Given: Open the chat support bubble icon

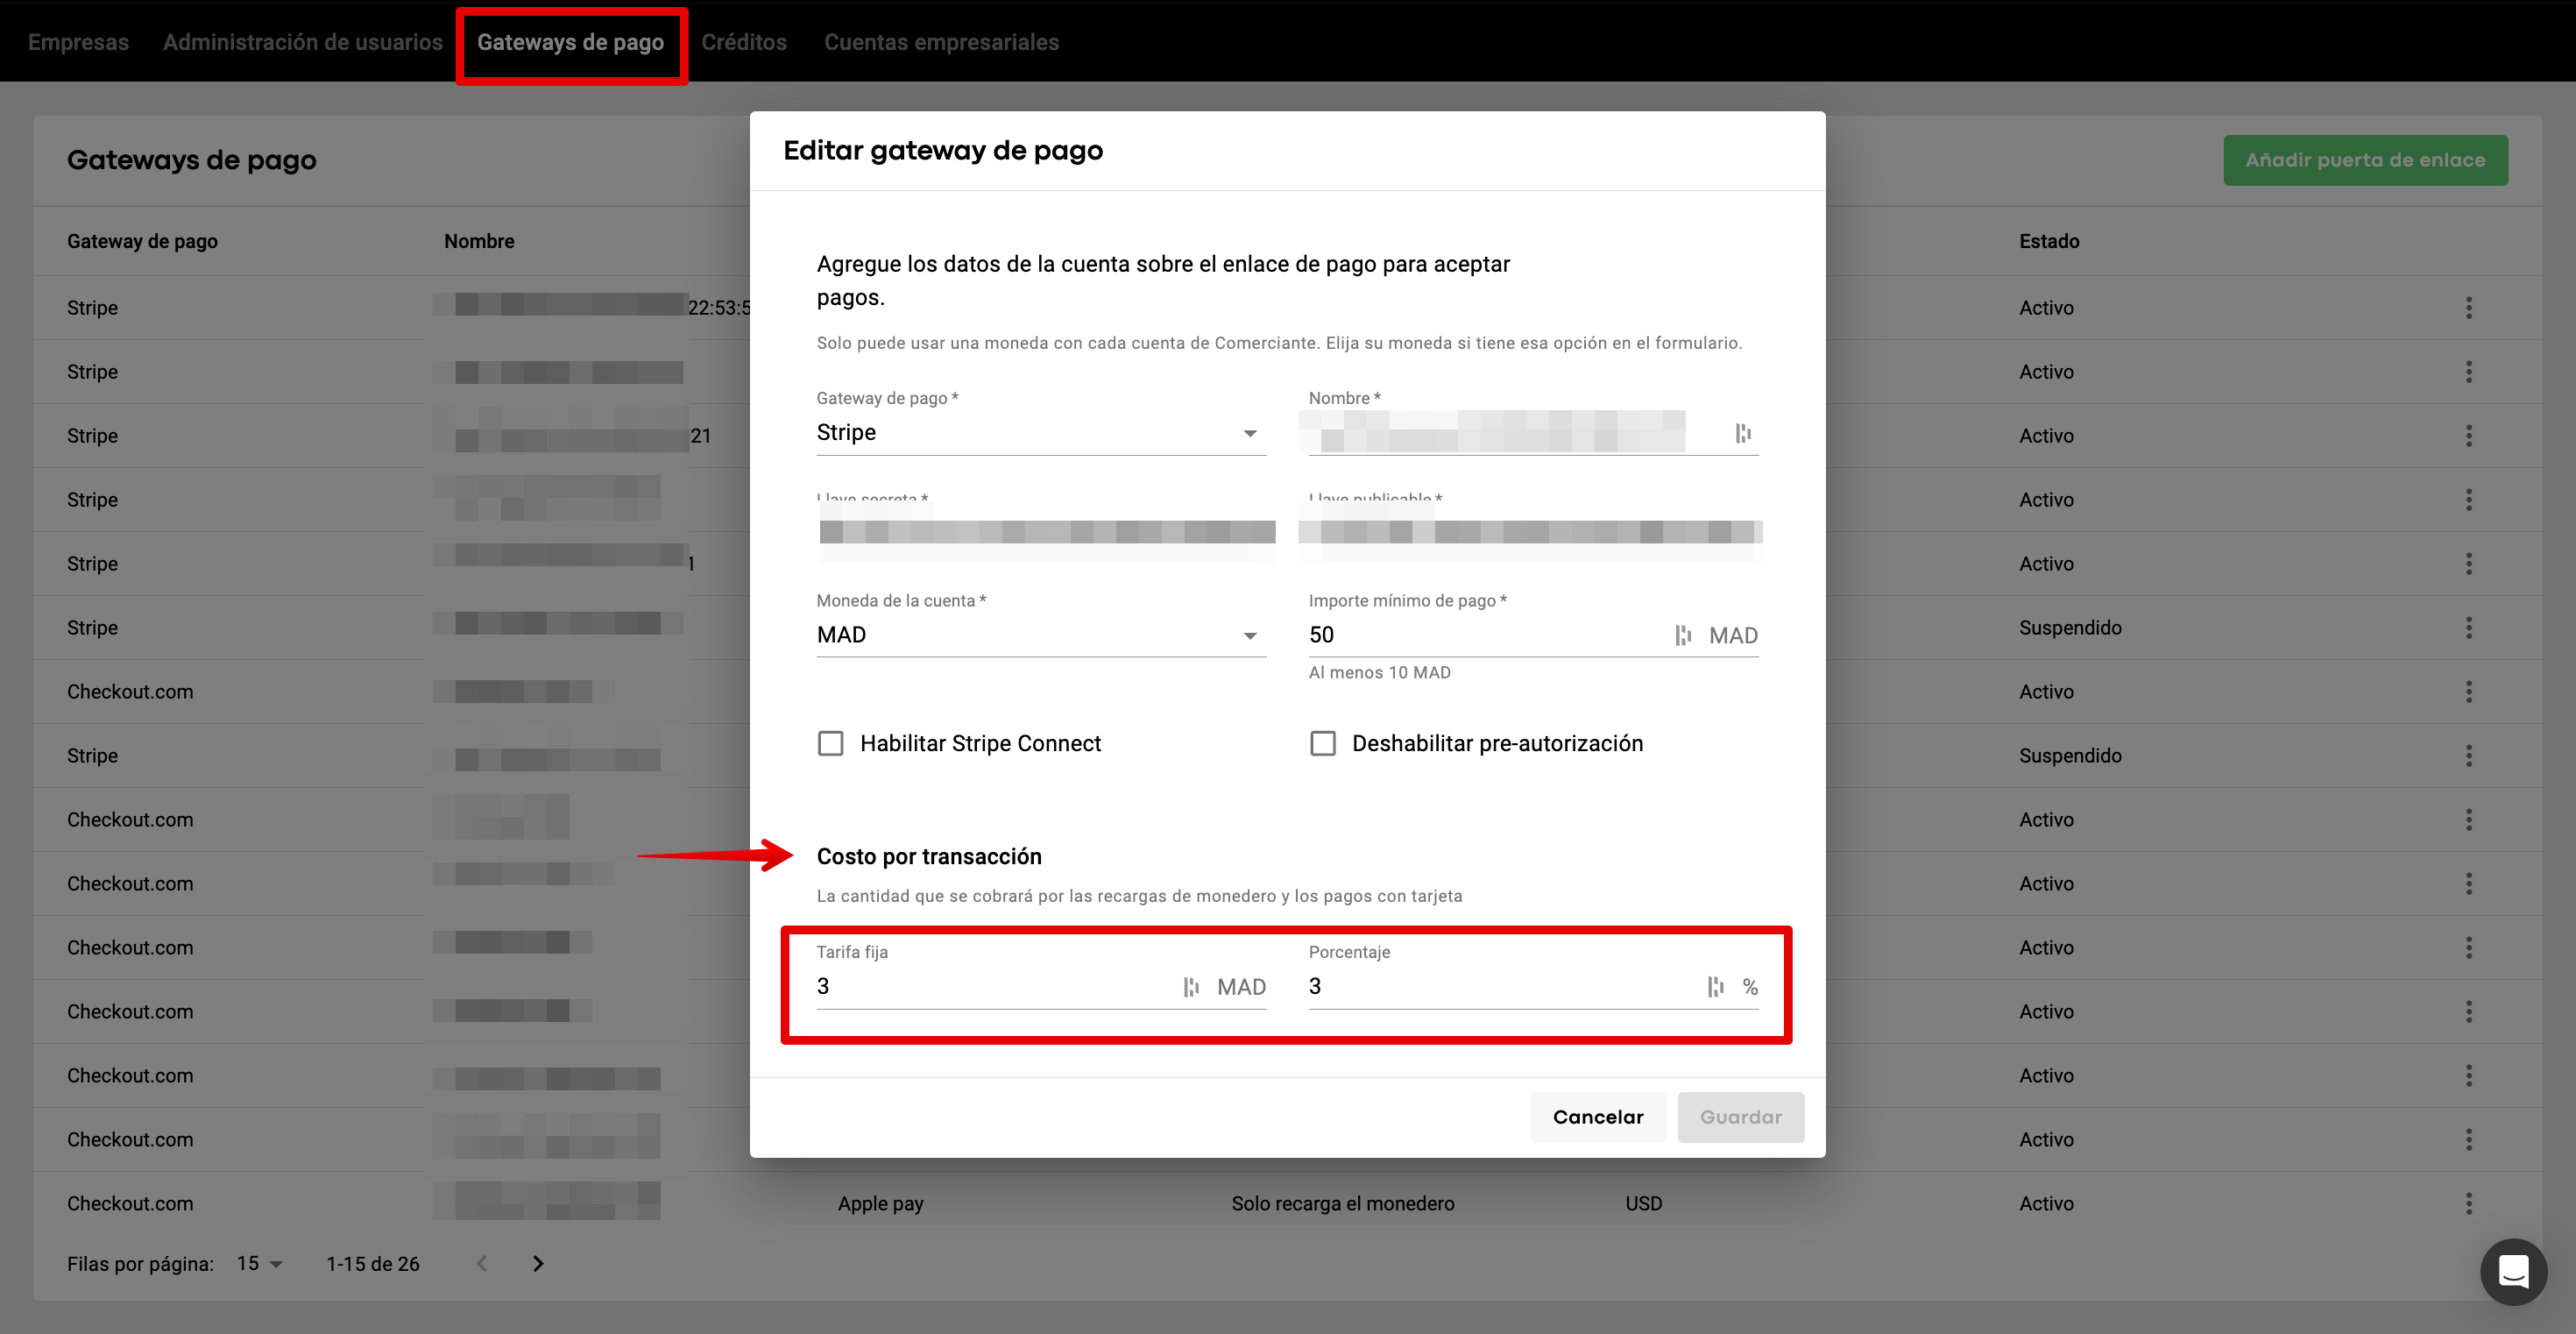Looking at the screenshot, I should click(x=2512, y=1271).
